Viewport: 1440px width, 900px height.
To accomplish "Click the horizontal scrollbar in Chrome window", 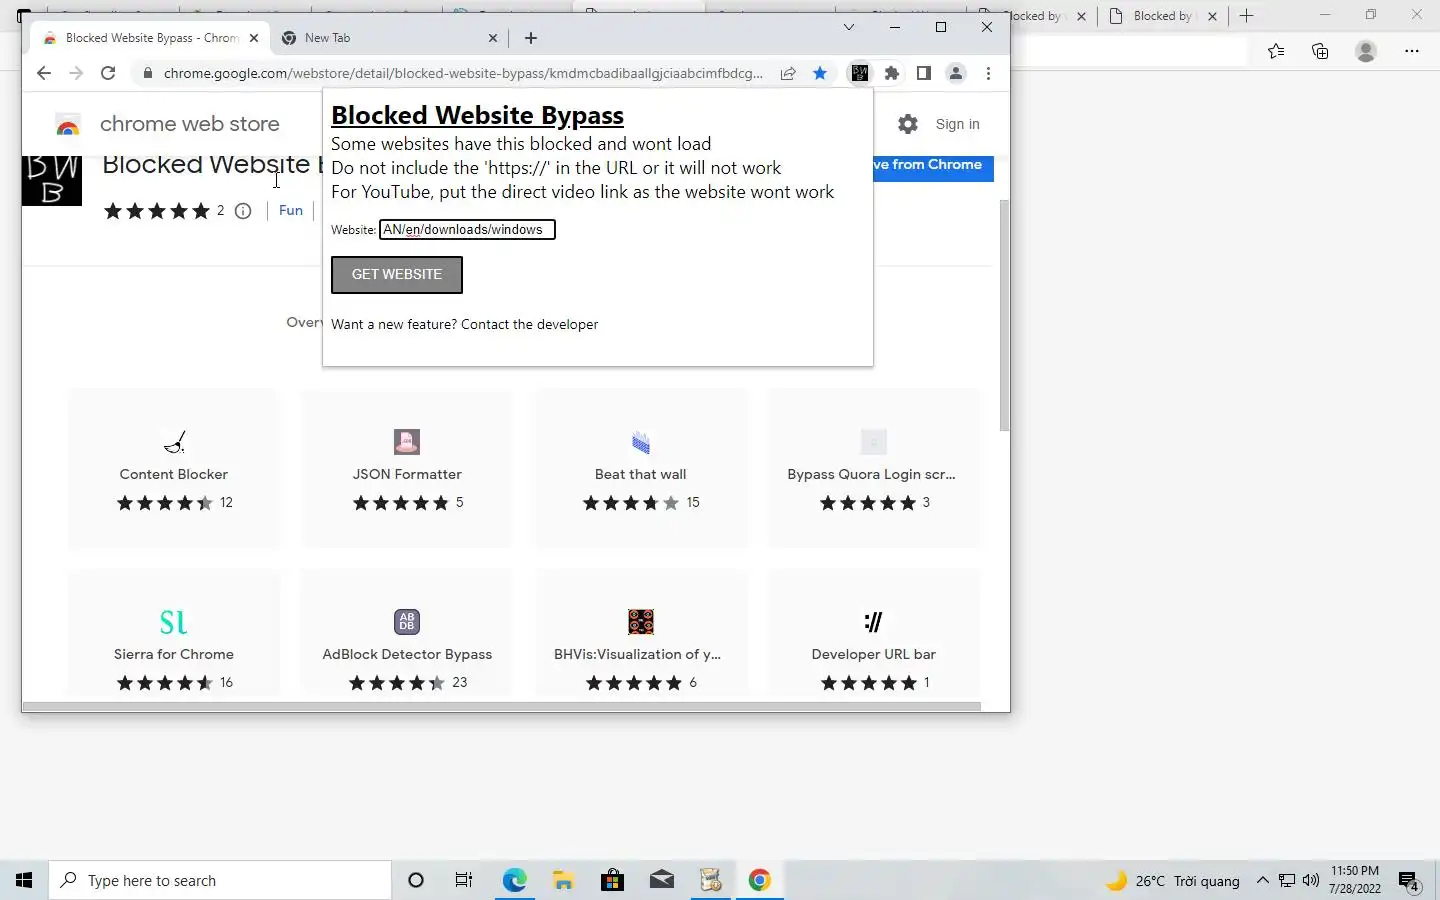I will pyautogui.click(x=501, y=707).
